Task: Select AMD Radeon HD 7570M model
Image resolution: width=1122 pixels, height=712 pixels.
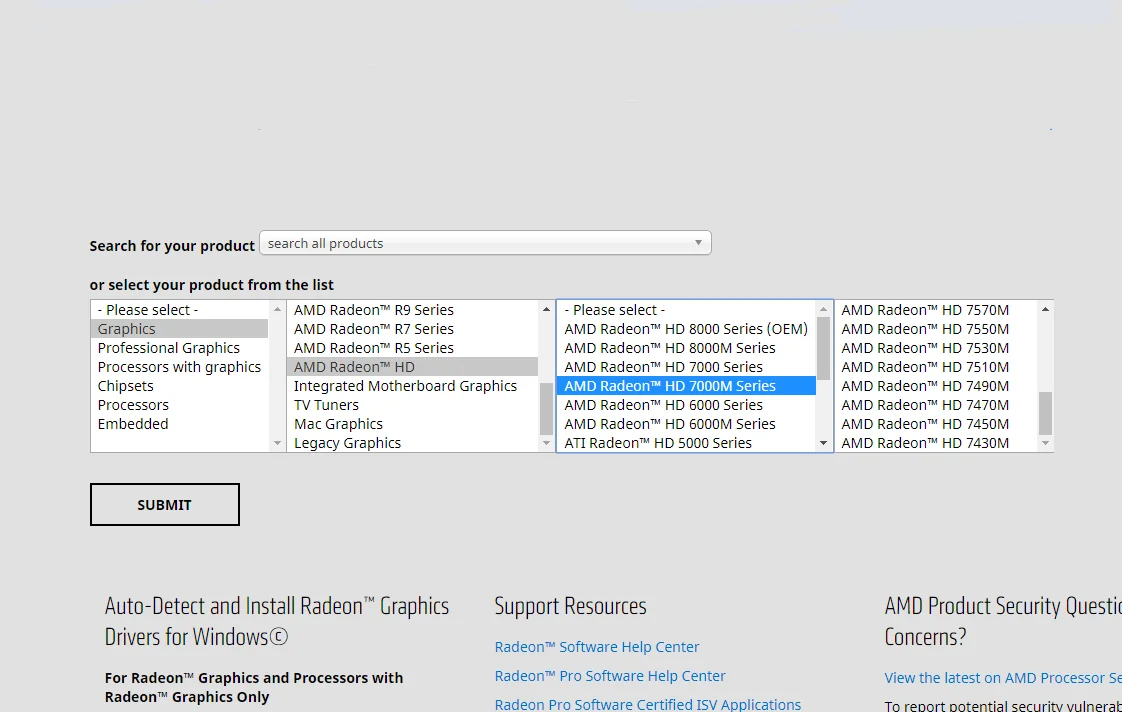Action: [x=936, y=310]
